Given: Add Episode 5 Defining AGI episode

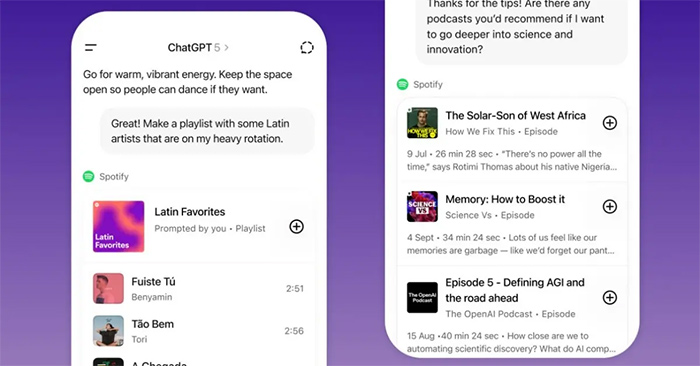Looking at the screenshot, I should click(610, 297).
